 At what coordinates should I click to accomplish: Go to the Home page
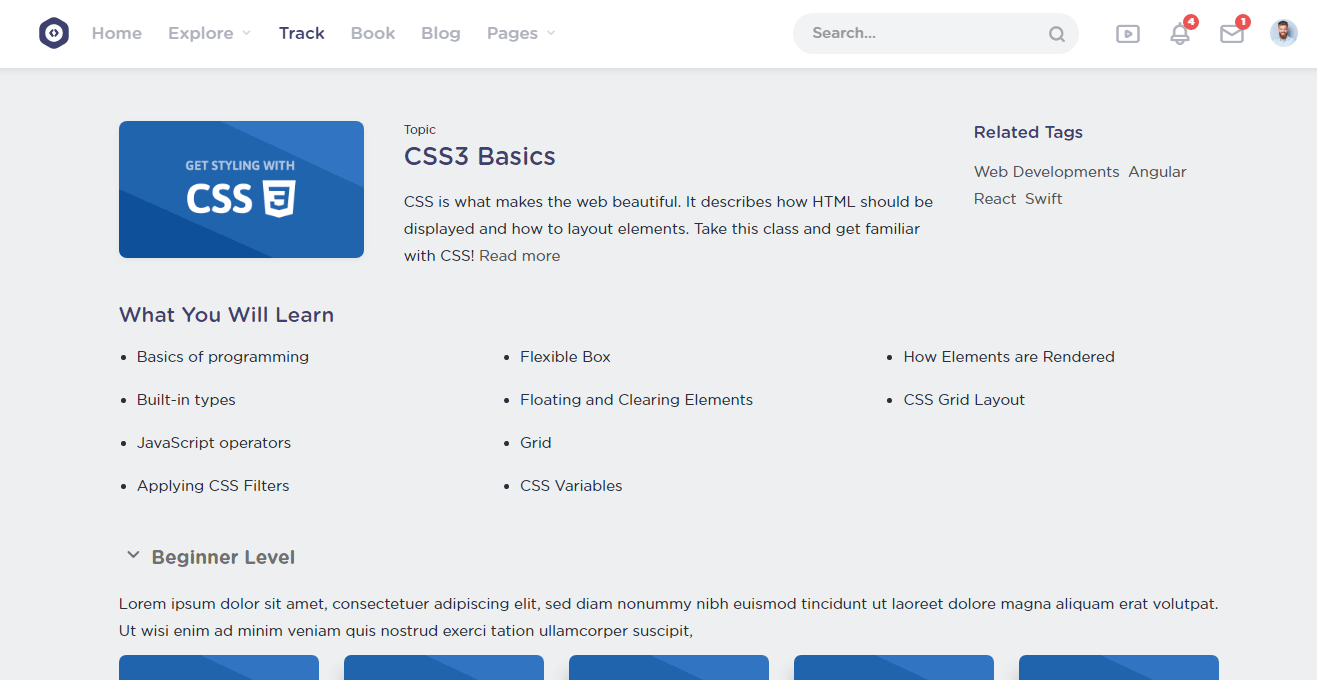click(x=117, y=33)
